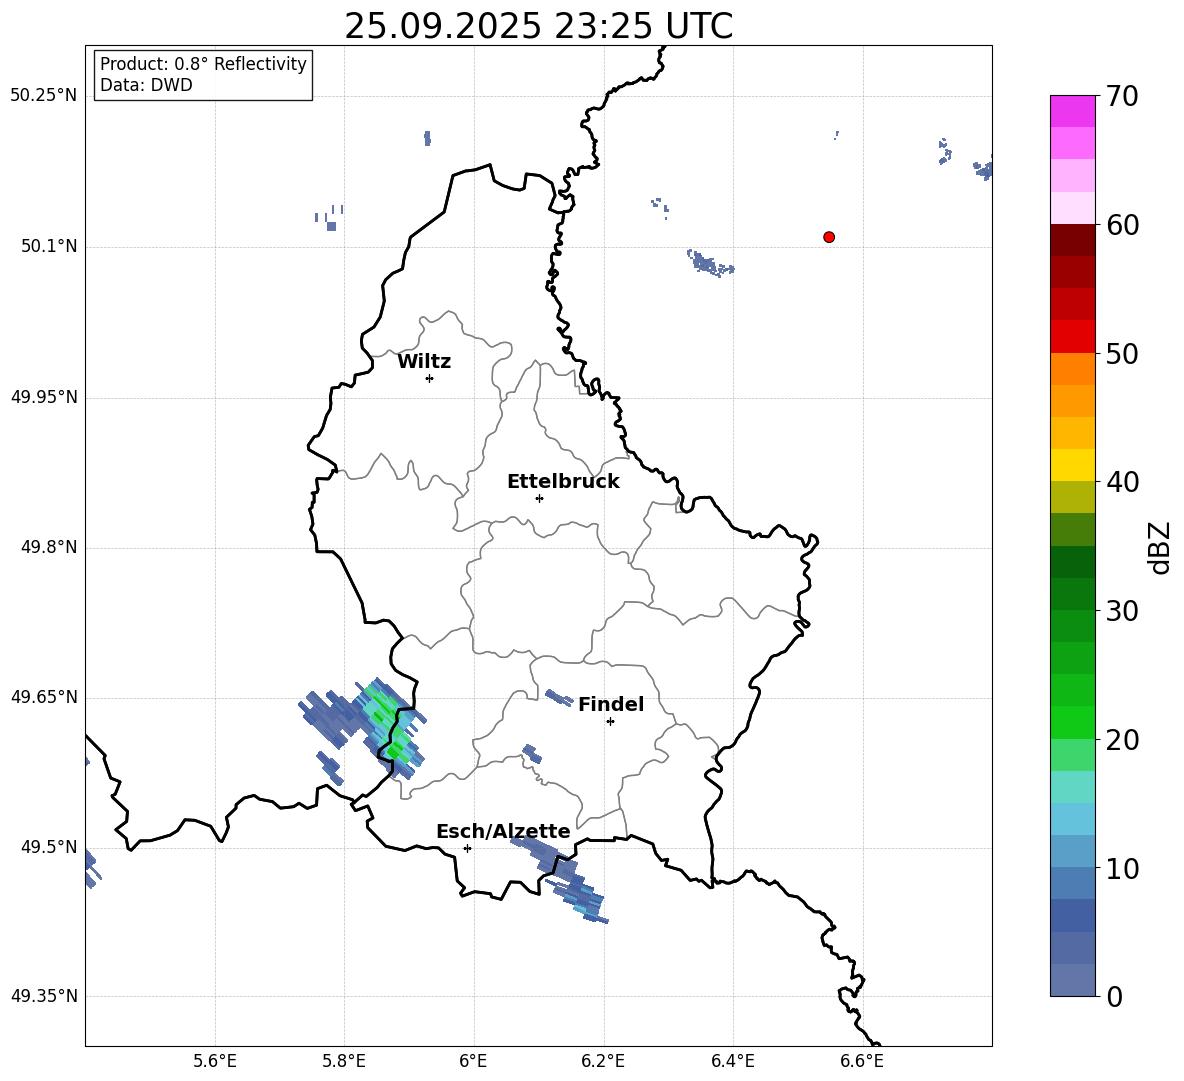Click the 70 tick label on the colorbar

(x=1122, y=96)
